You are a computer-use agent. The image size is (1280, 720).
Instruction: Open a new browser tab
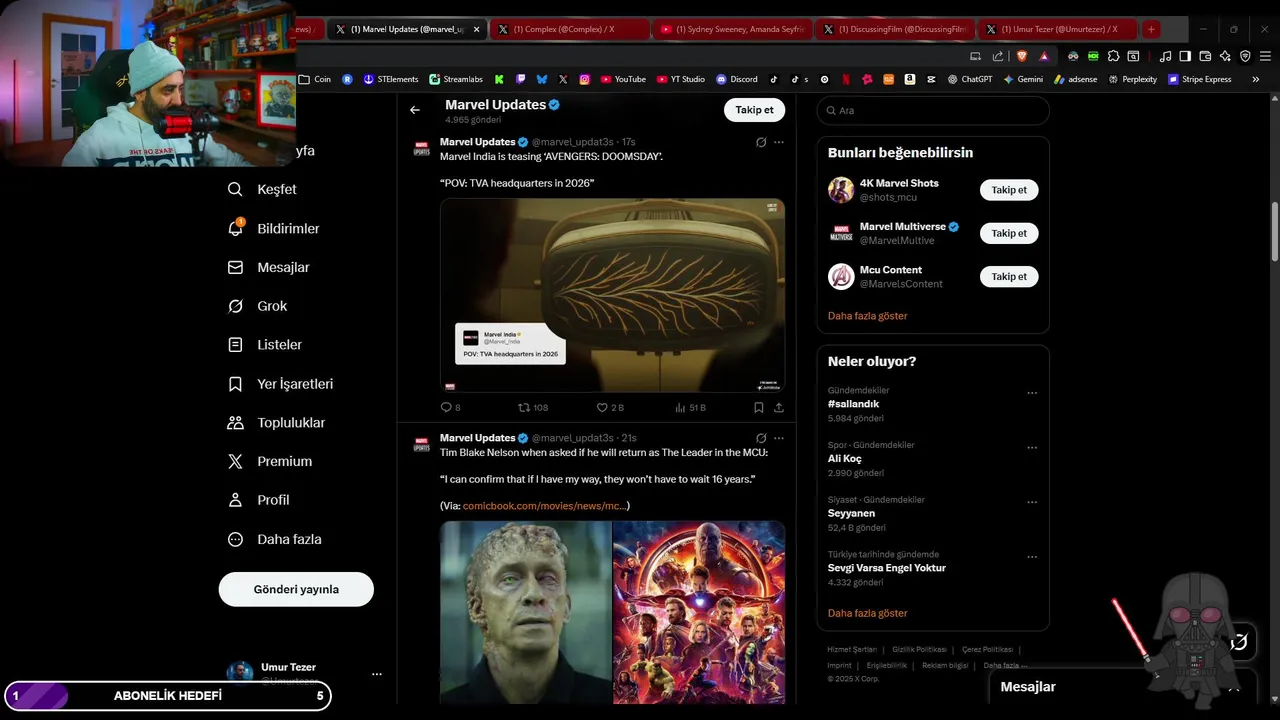click(x=1151, y=30)
